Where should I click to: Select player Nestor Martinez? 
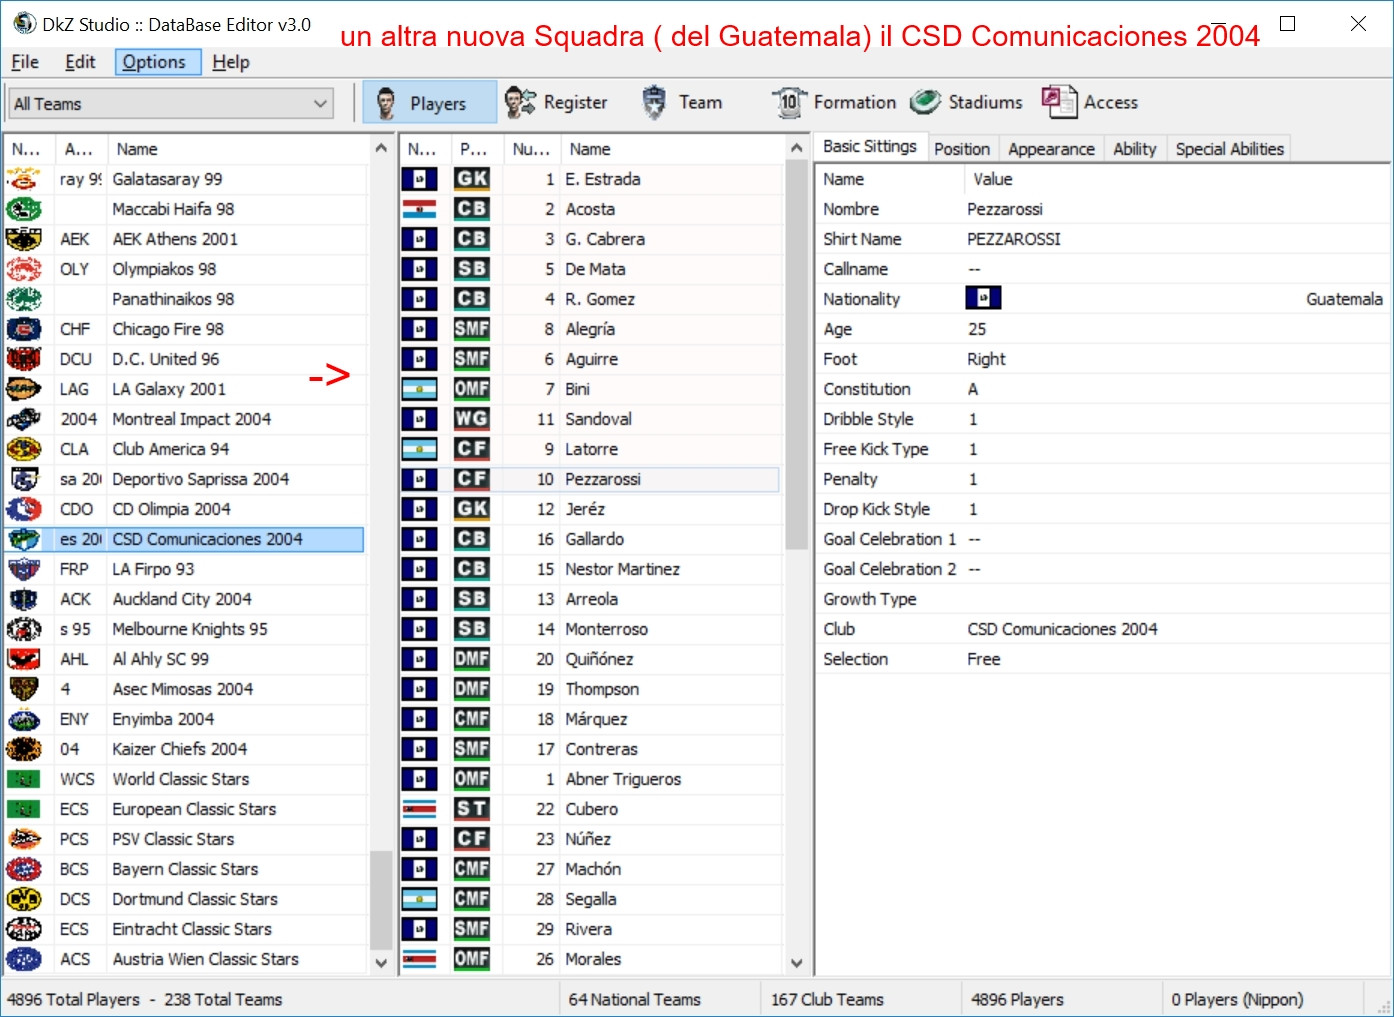622,569
